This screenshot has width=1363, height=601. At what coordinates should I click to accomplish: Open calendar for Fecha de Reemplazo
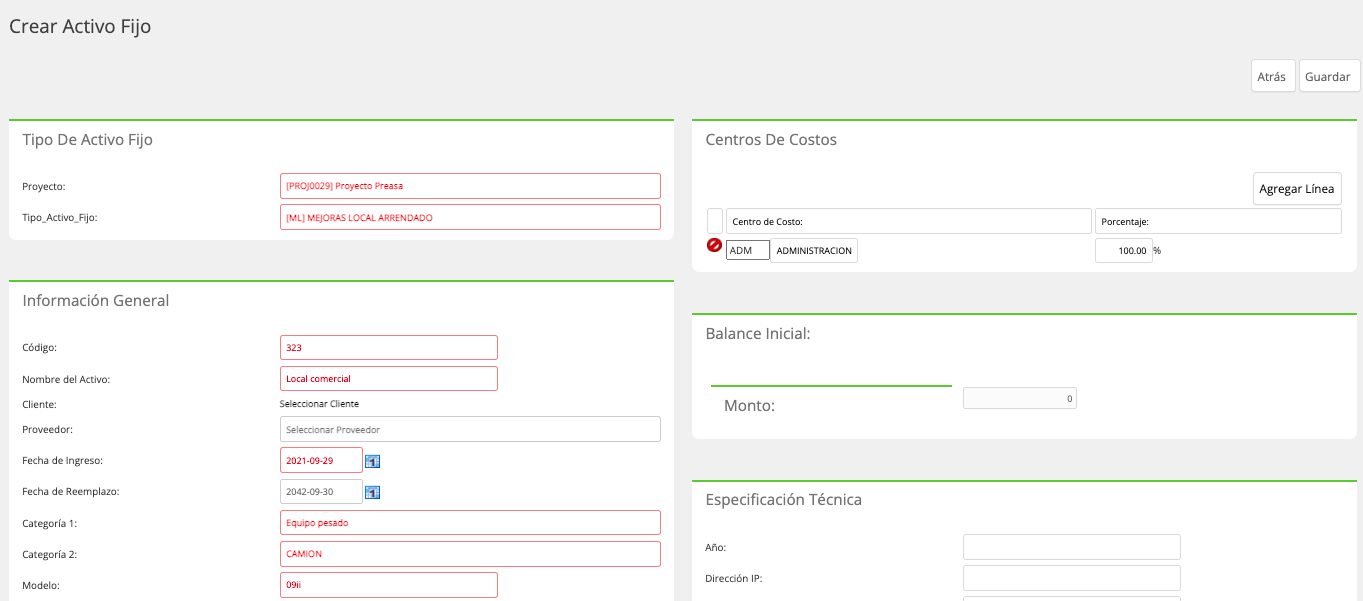point(372,492)
